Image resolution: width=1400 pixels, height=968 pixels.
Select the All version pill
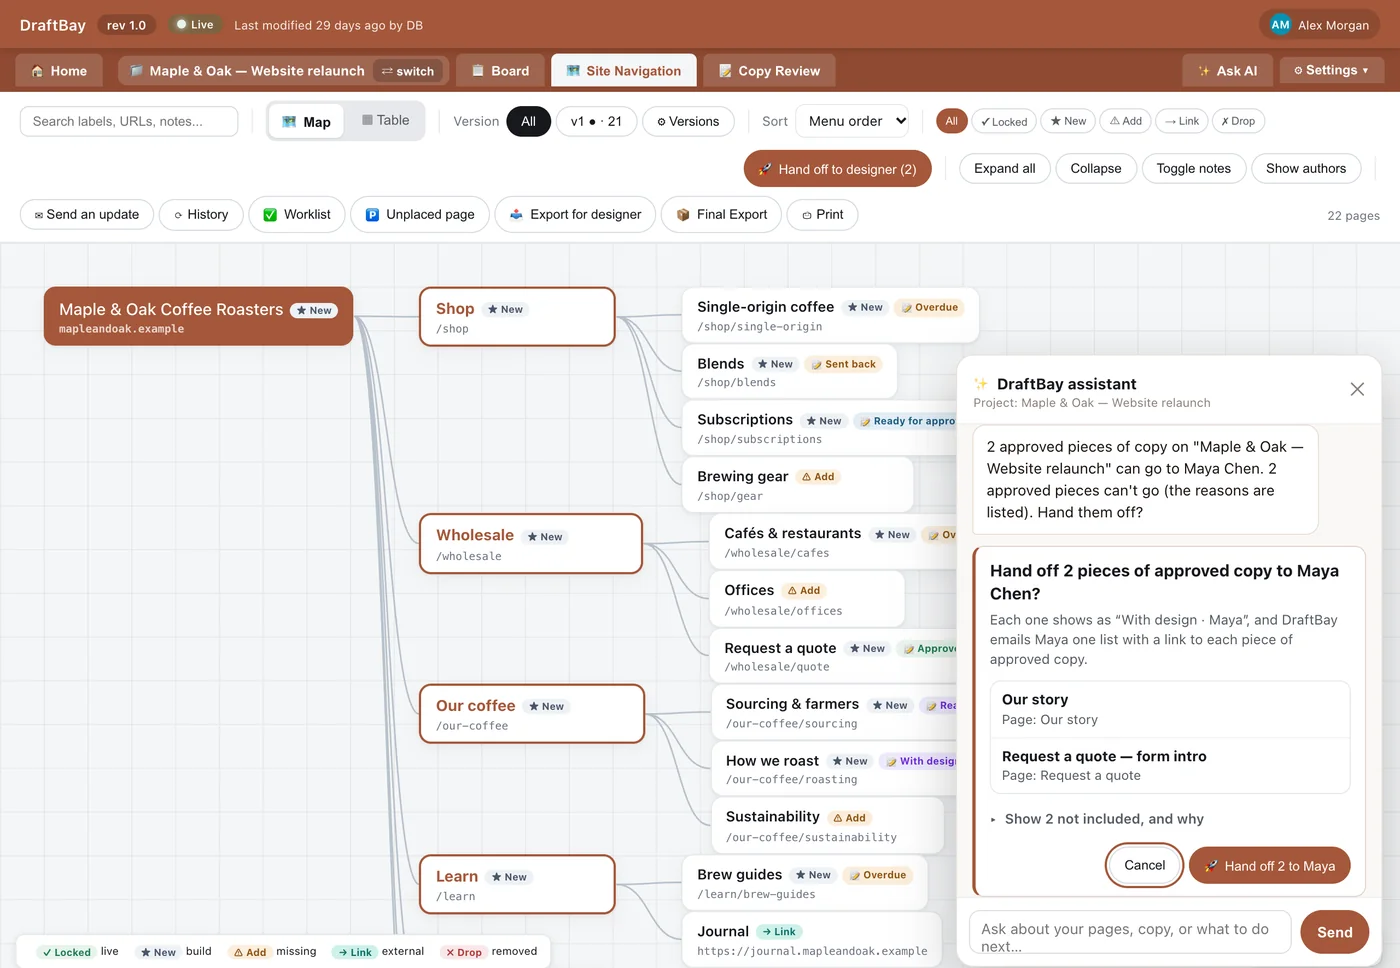(x=529, y=121)
